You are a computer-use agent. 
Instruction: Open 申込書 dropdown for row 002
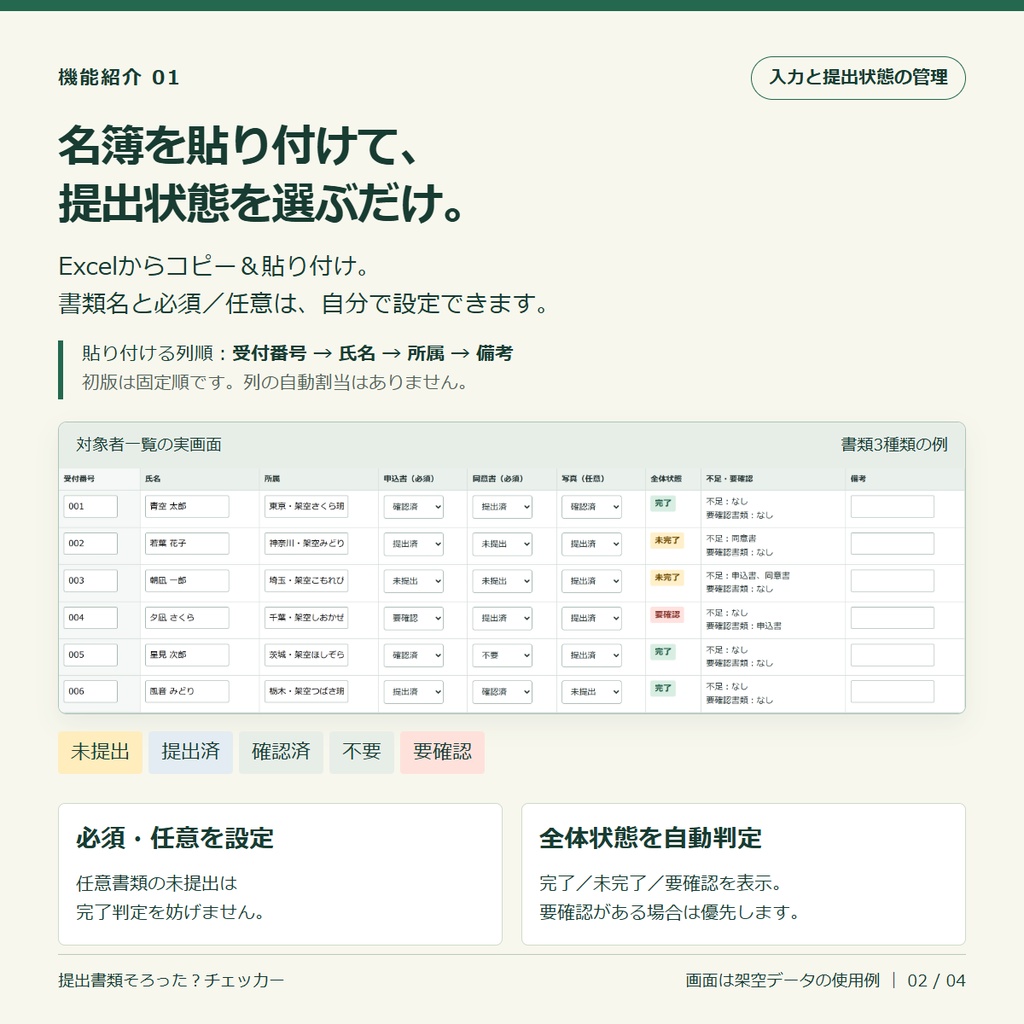(413, 544)
